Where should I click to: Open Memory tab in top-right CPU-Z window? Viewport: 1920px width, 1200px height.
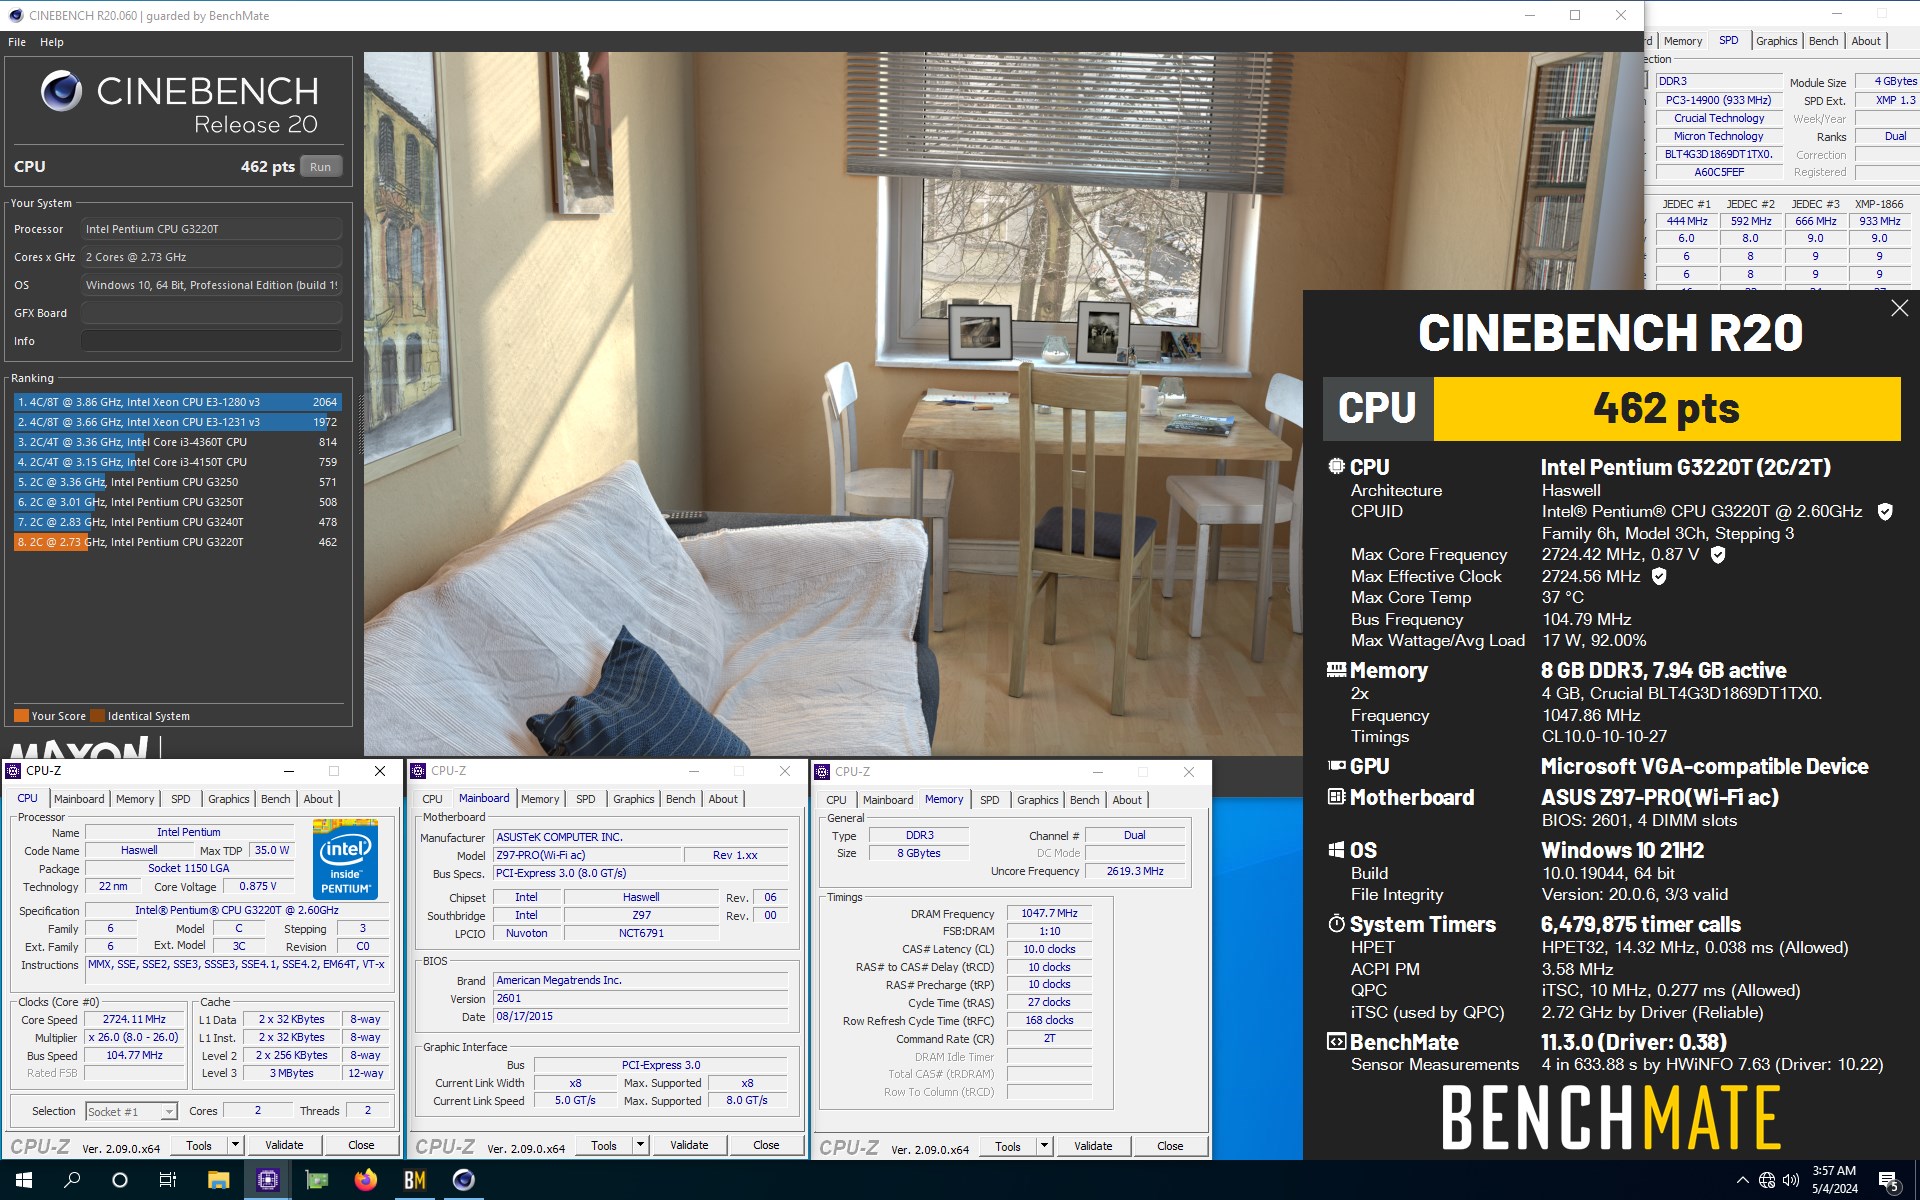tap(1683, 41)
